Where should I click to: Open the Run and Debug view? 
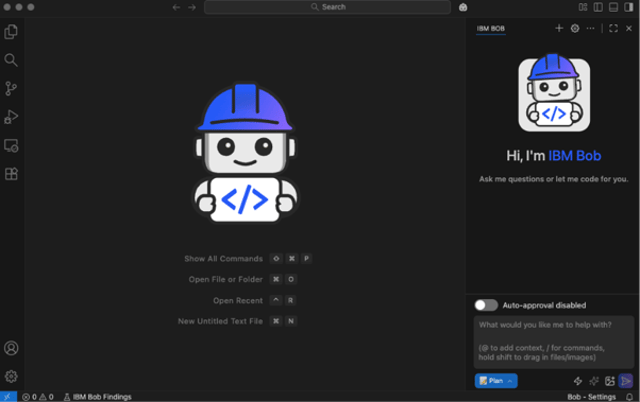pyautogui.click(x=11, y=117)
